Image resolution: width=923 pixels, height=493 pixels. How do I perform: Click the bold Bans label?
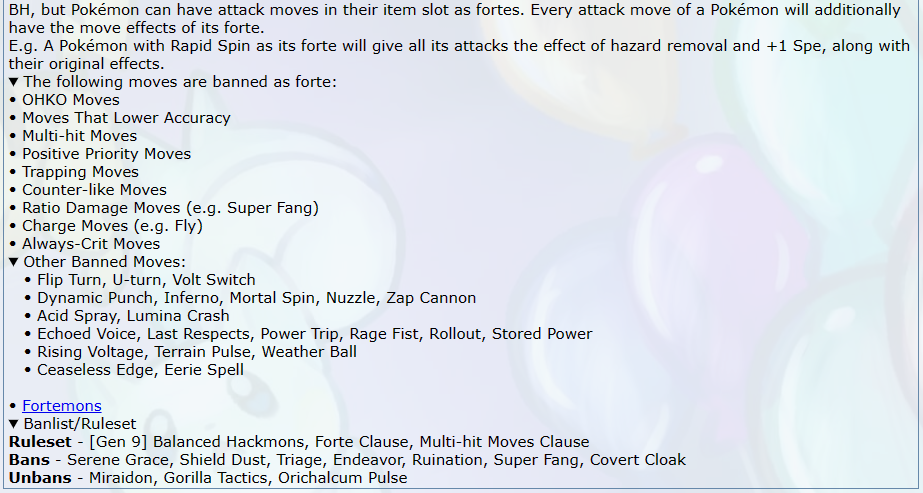point(29,460)
